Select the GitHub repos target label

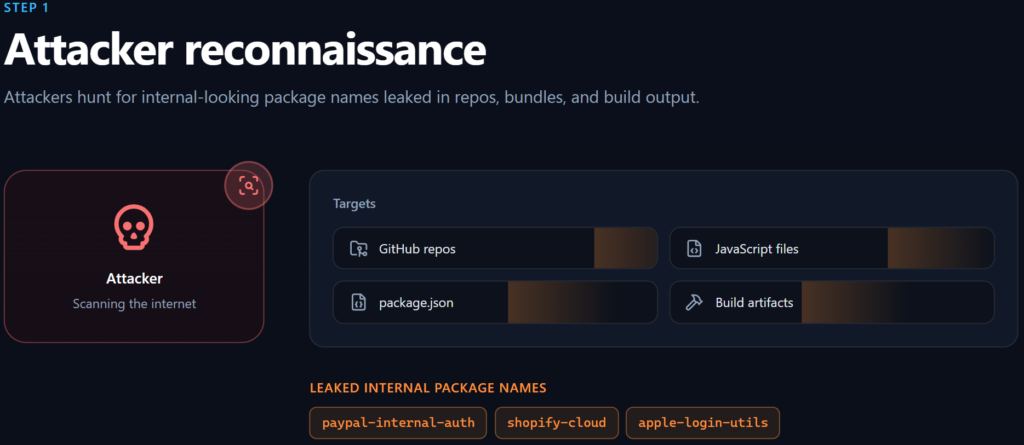point(417,249)
